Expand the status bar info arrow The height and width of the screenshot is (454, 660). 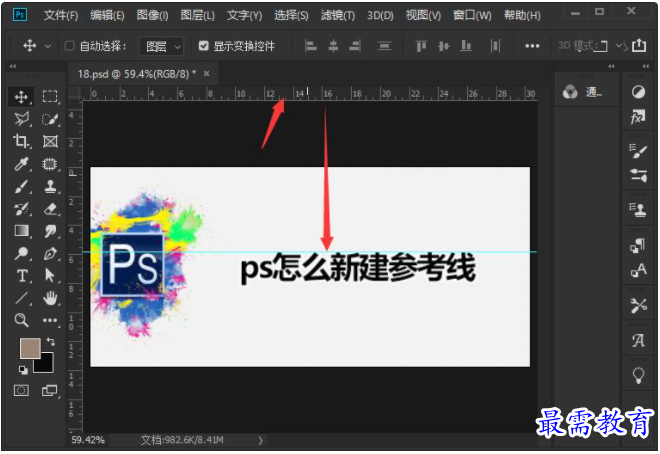(x=261, y=440)
